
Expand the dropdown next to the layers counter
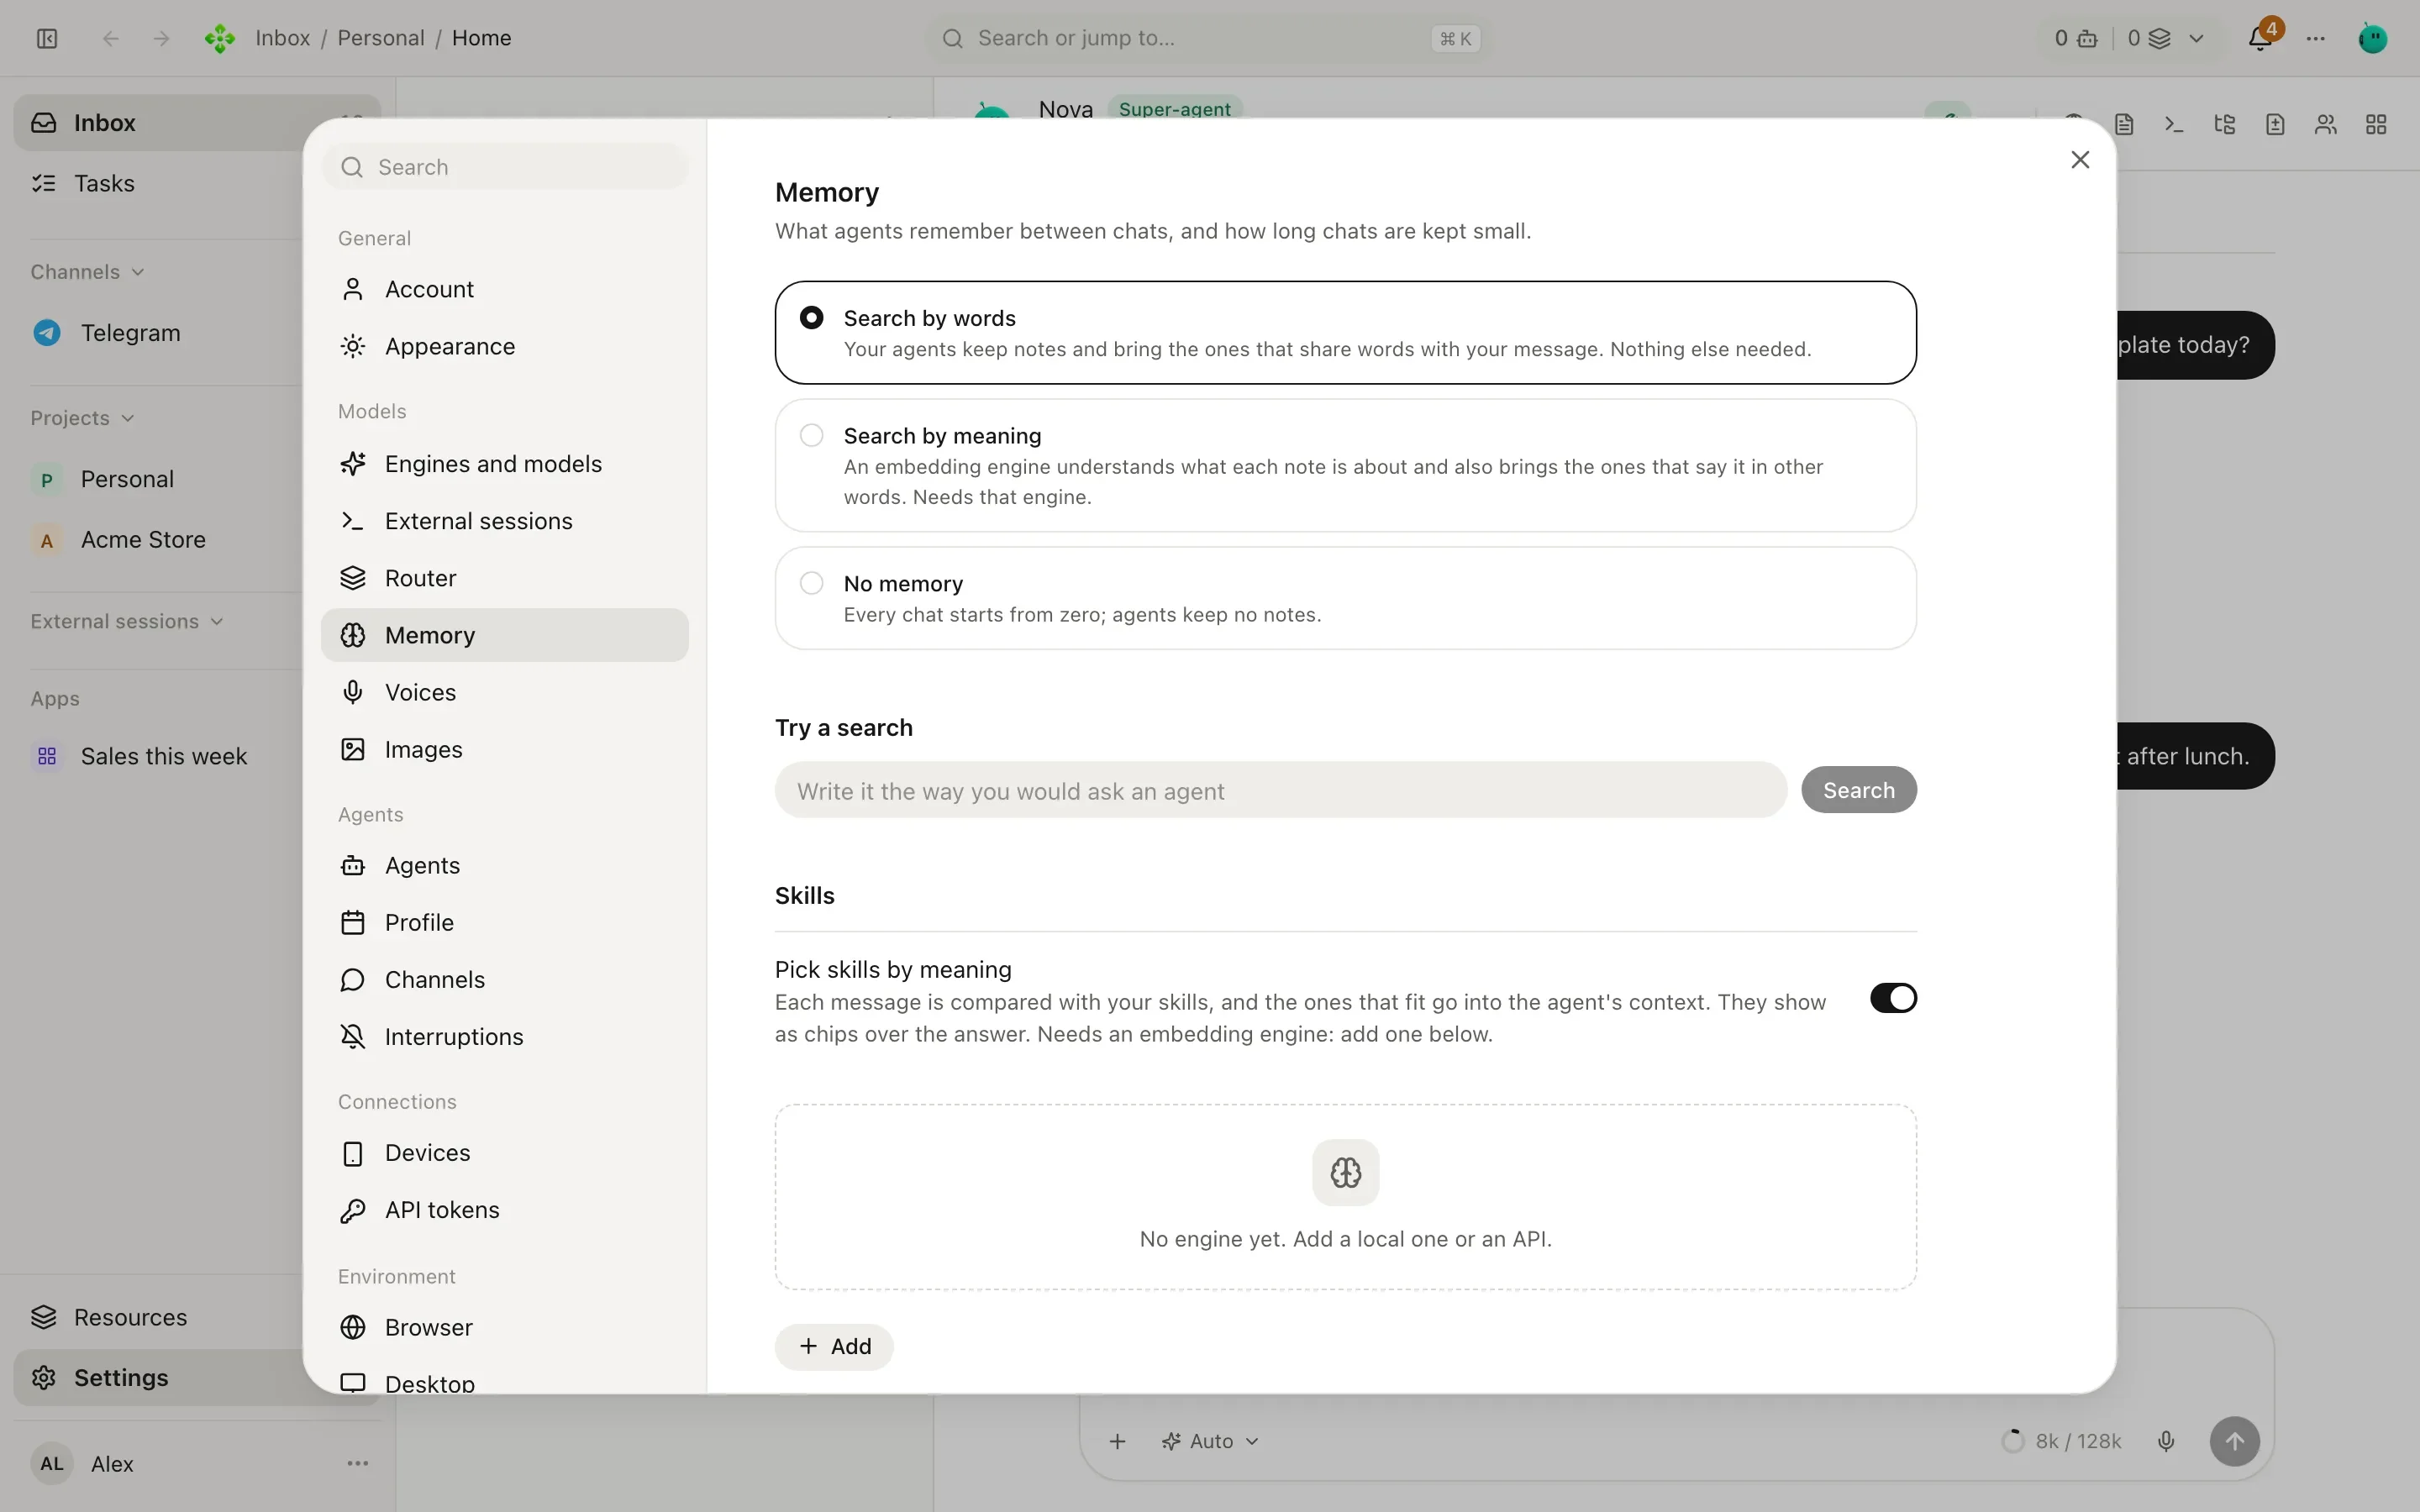[x=2196, y=38]
